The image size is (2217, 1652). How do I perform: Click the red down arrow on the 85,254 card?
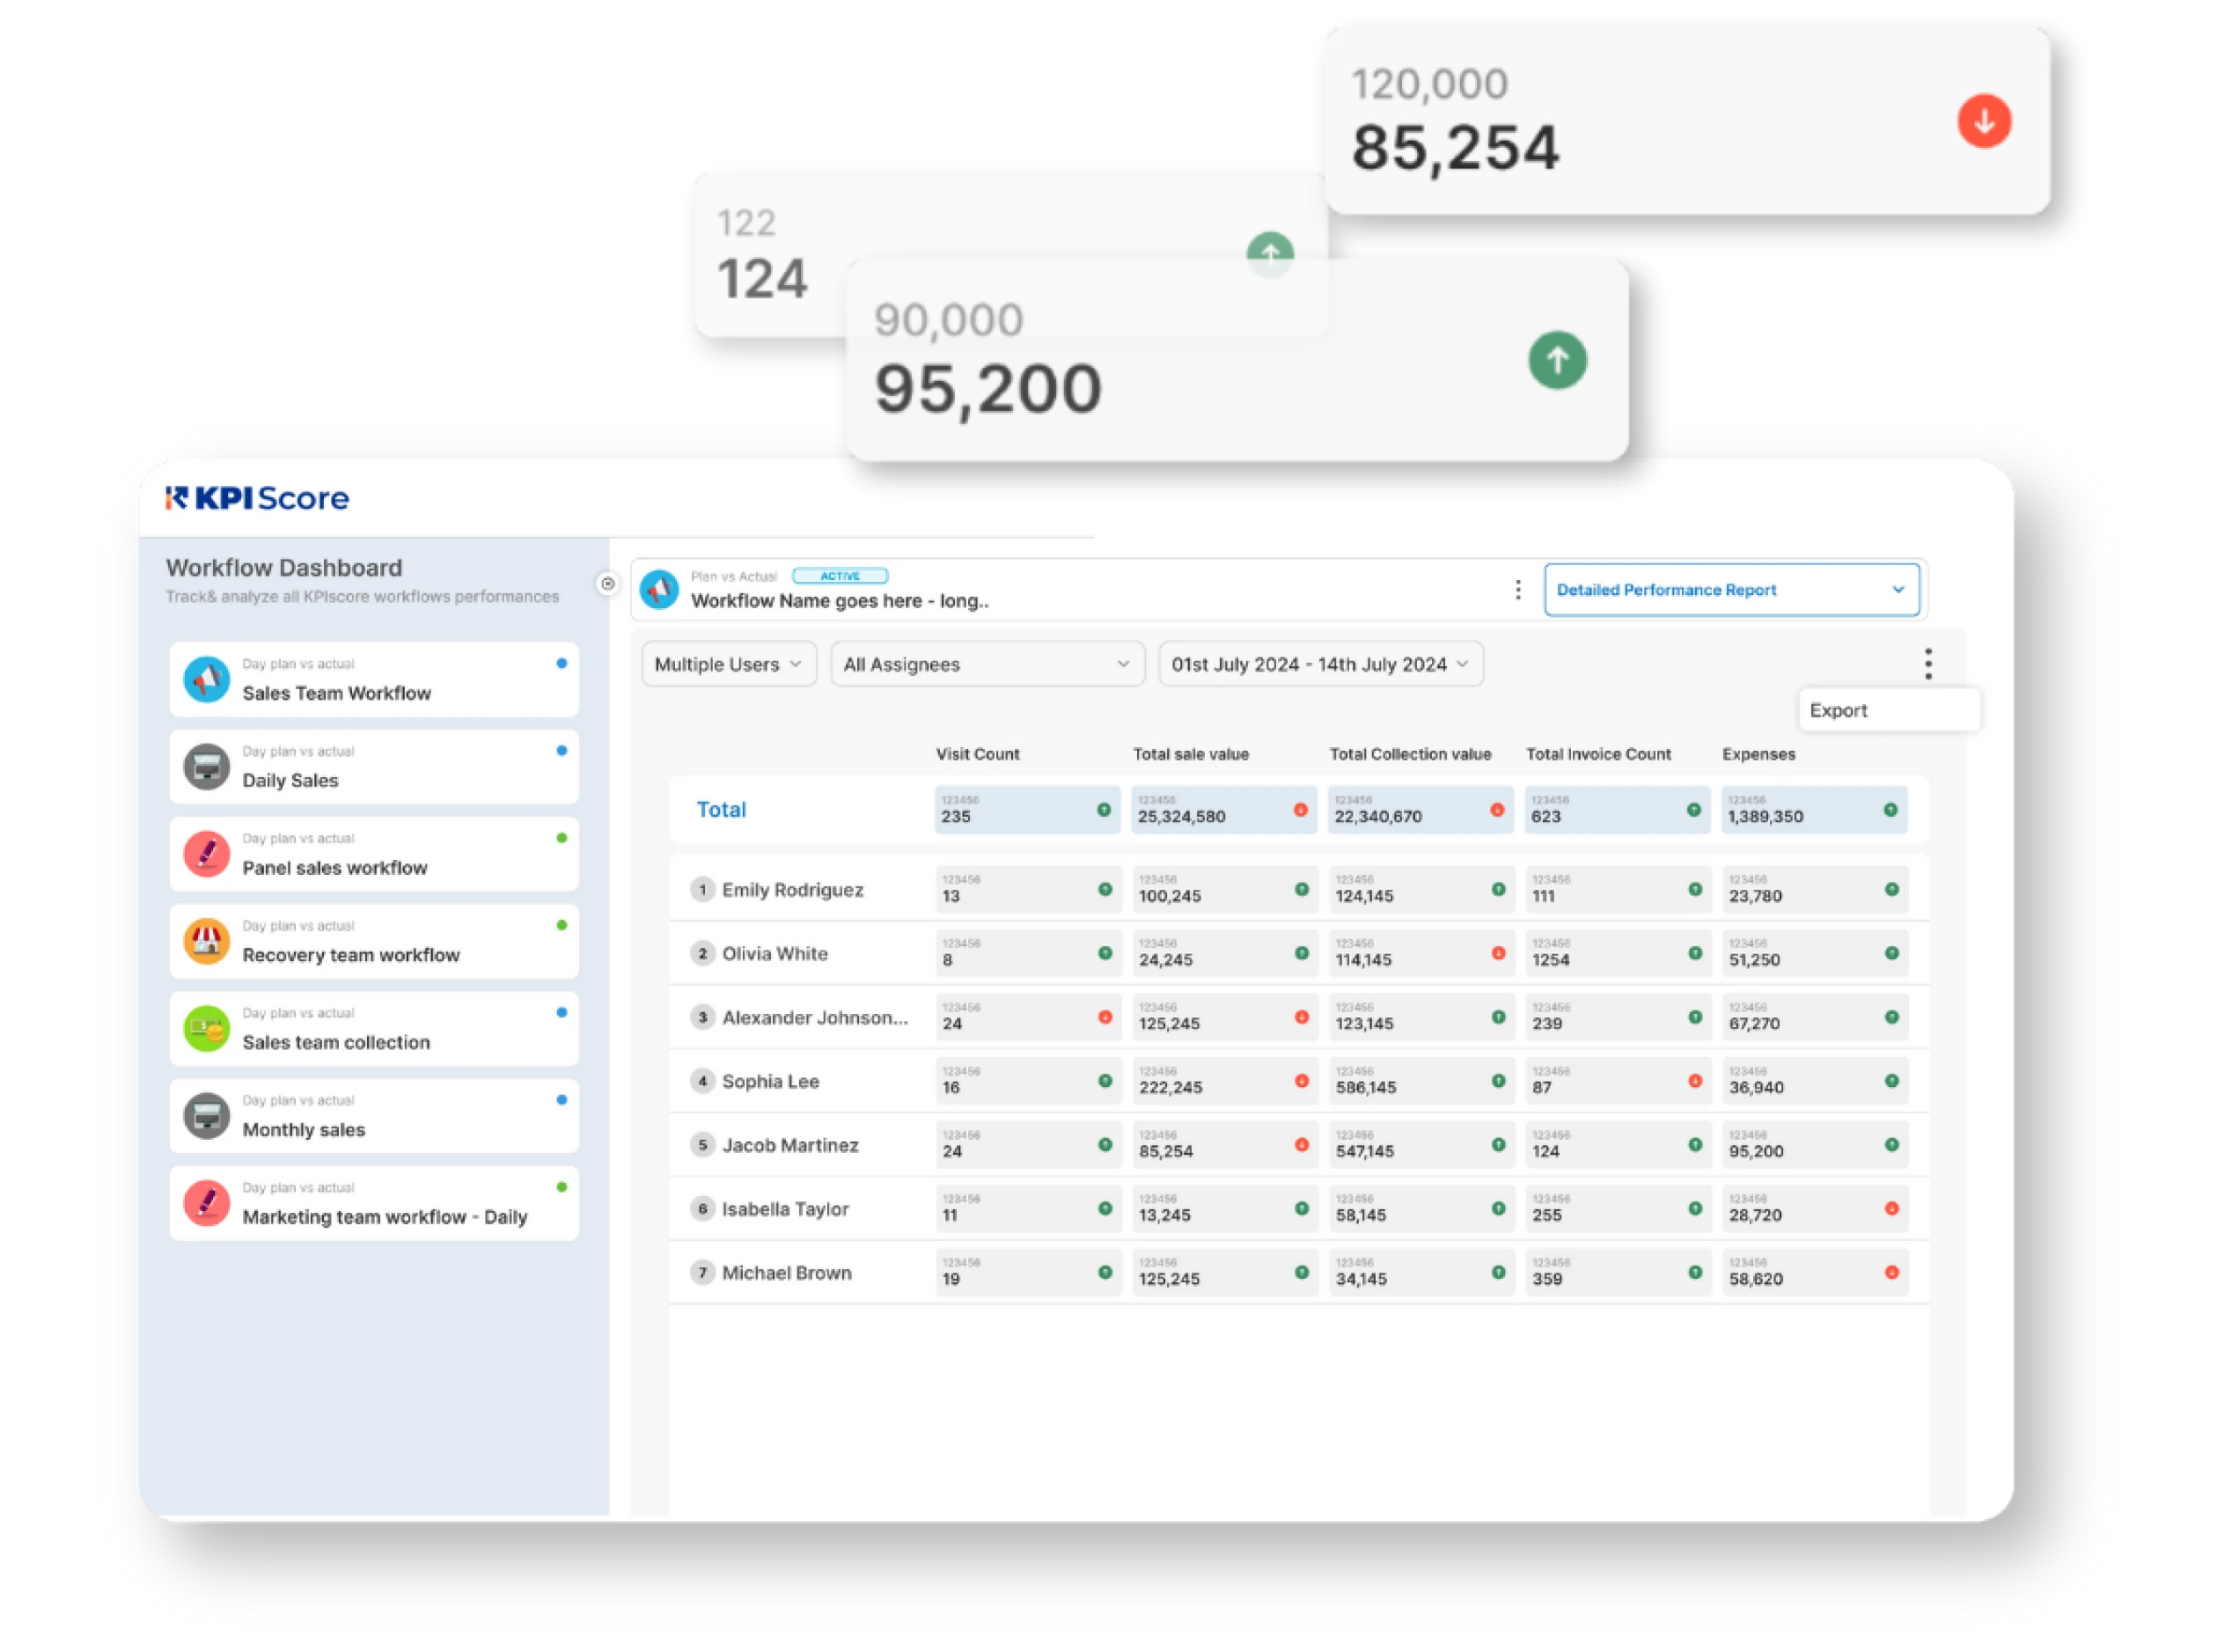[x=1984, y=121]
